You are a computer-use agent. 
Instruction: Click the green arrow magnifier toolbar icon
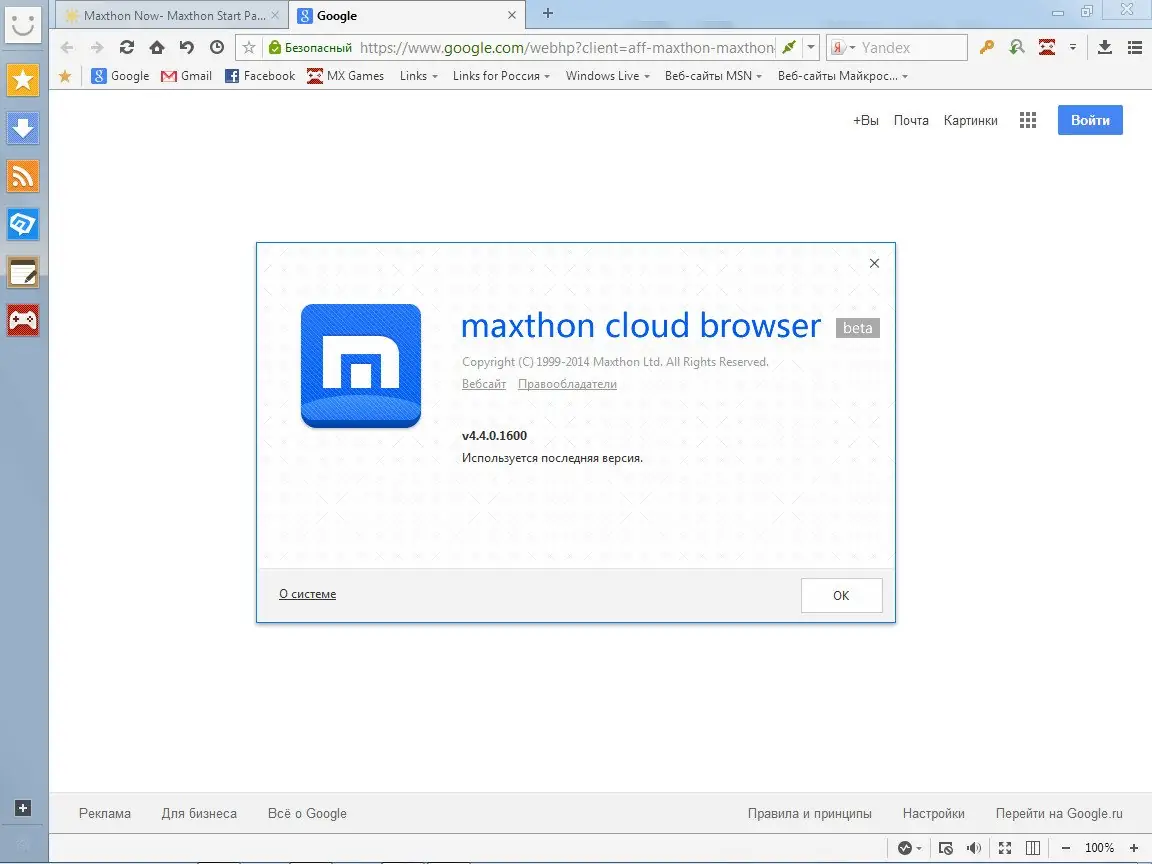[1017, 48]
